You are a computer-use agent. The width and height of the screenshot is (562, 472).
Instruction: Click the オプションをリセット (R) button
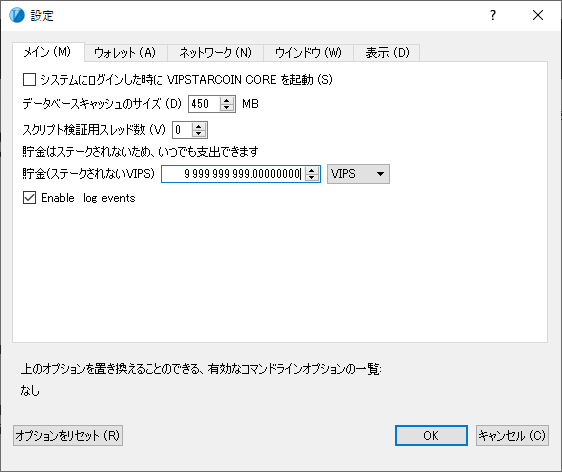pos(68,435)
